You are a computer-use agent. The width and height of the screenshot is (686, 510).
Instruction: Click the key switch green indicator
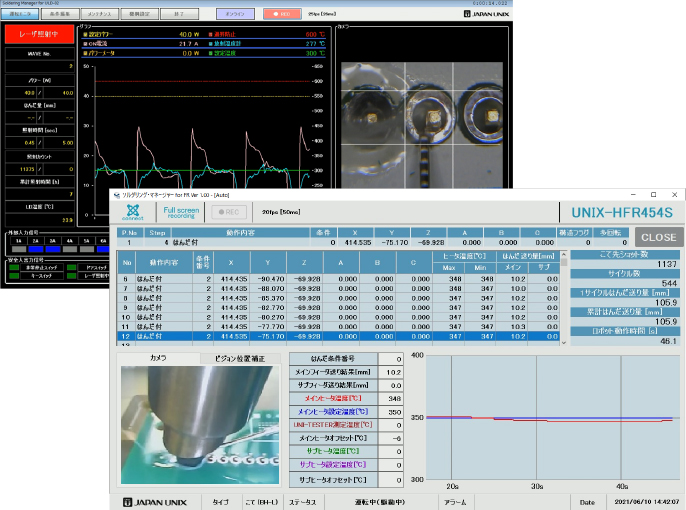tap(14, 276)
